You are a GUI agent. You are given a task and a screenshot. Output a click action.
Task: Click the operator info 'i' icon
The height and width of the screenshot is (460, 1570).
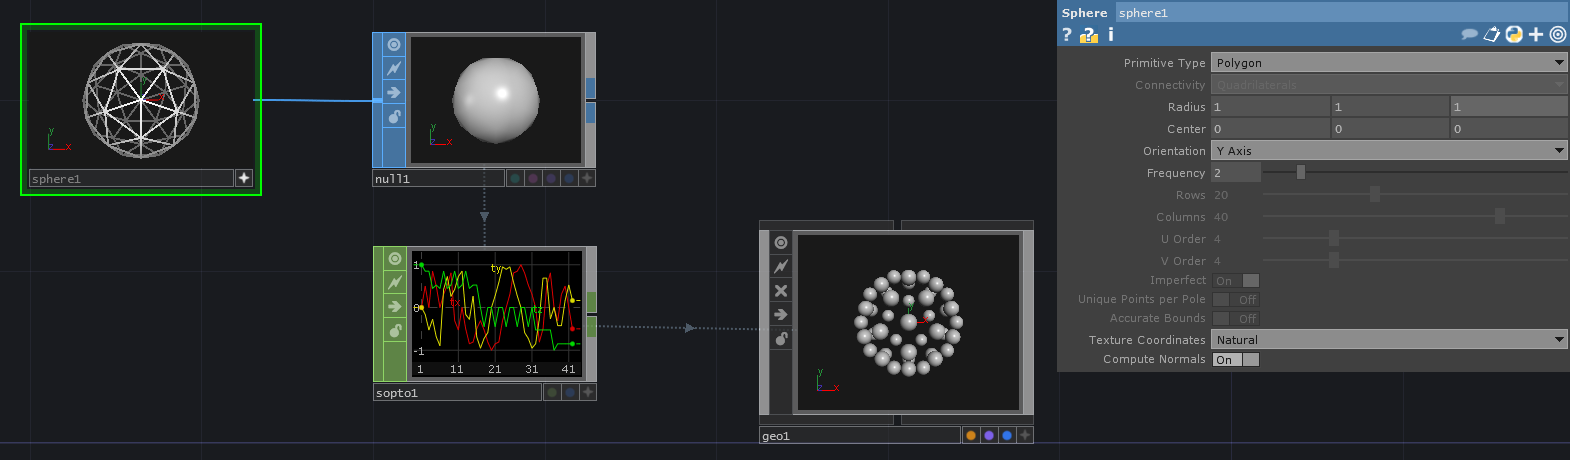1110,34
